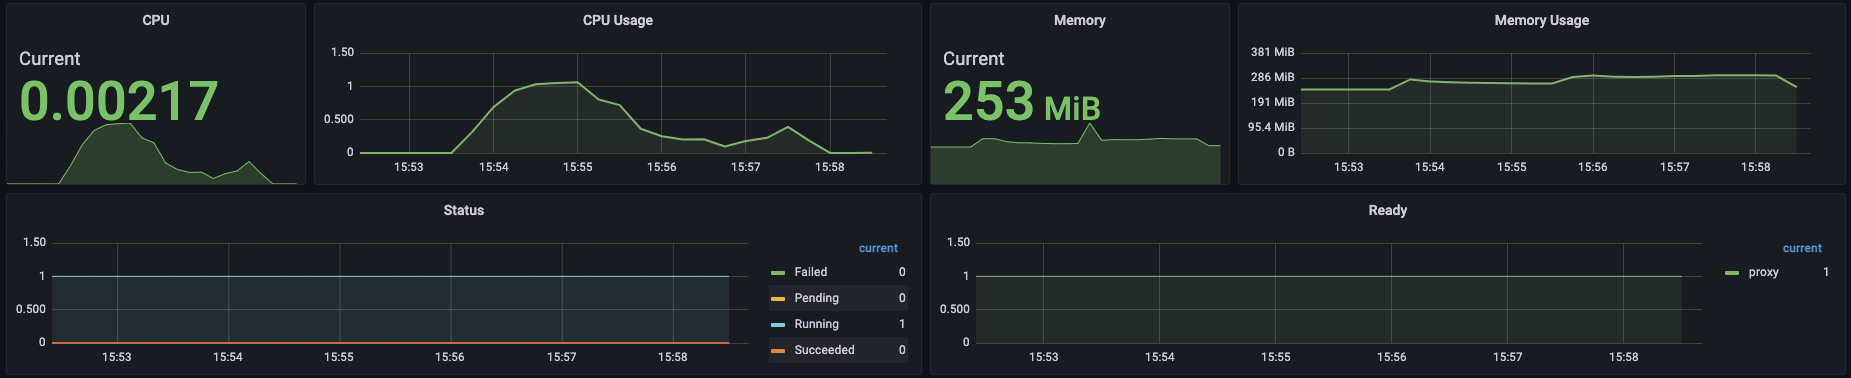This screenshot has height=378, width=1851.
Task: Click the 0 B axis label
Action: 1286,152
